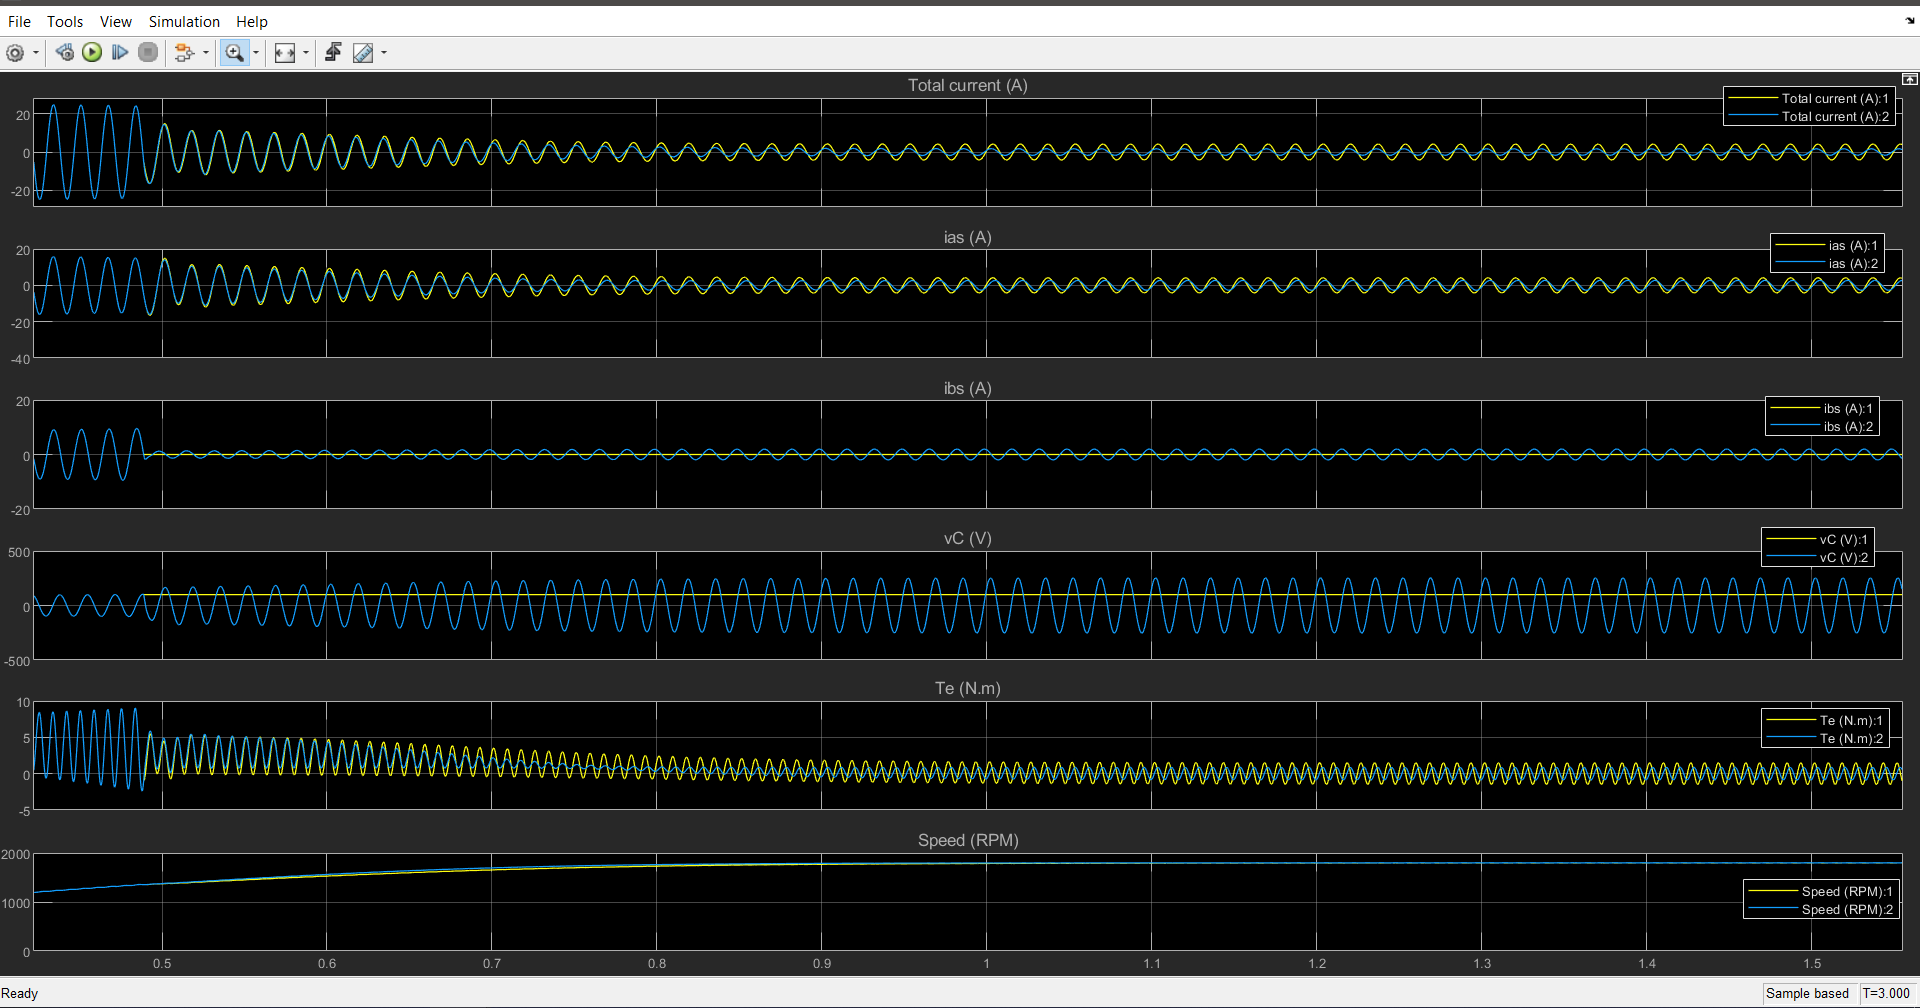
Task: Click the Highlight Simulink Block icon
Action: (x=184, y=53)
